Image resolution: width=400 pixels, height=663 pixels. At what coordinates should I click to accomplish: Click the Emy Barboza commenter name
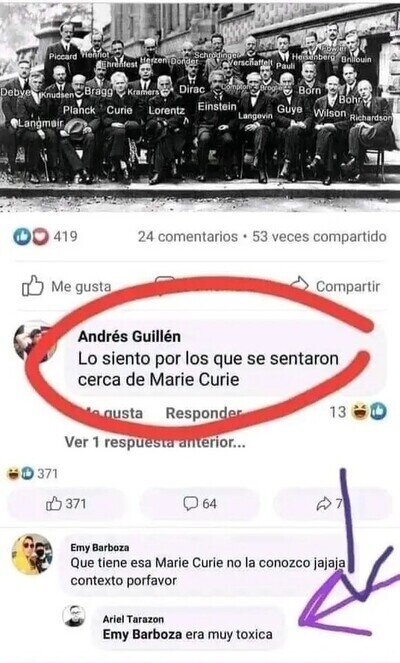coord(100,548)
